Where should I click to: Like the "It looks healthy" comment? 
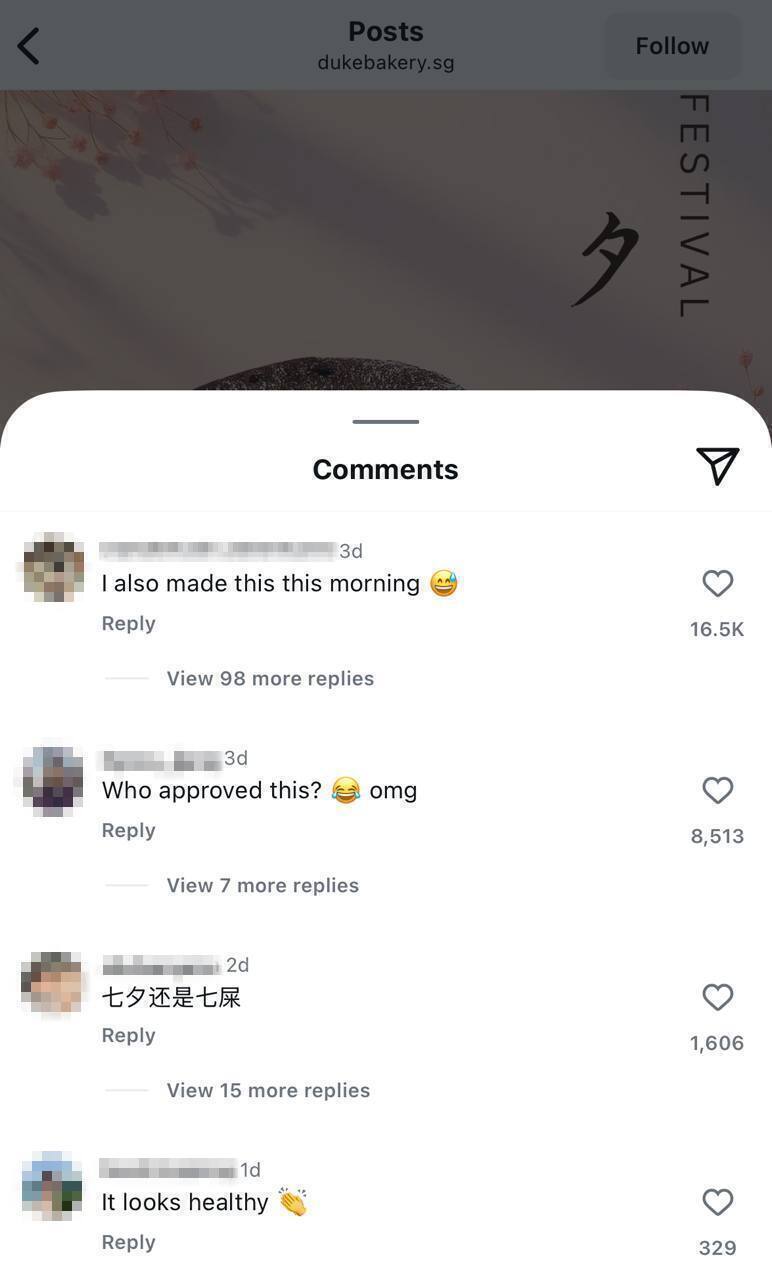coord(717,1202)
